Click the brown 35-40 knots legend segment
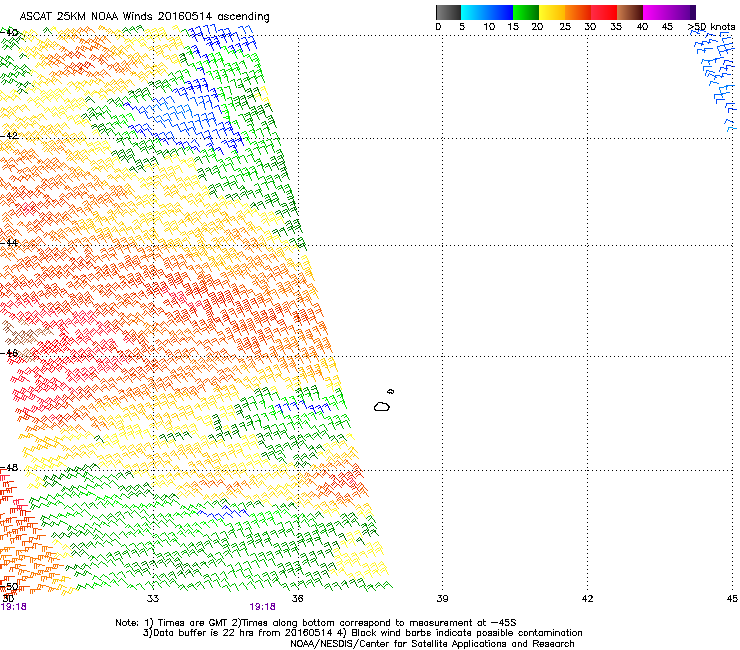 coord(630,12)
